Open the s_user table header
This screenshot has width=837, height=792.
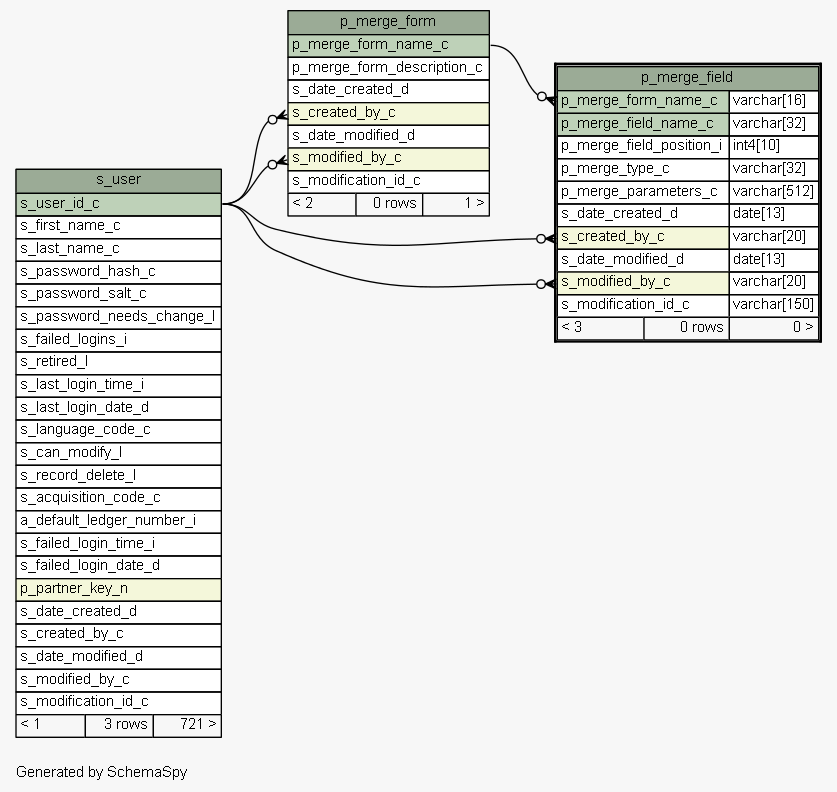[x=118, y=180]
